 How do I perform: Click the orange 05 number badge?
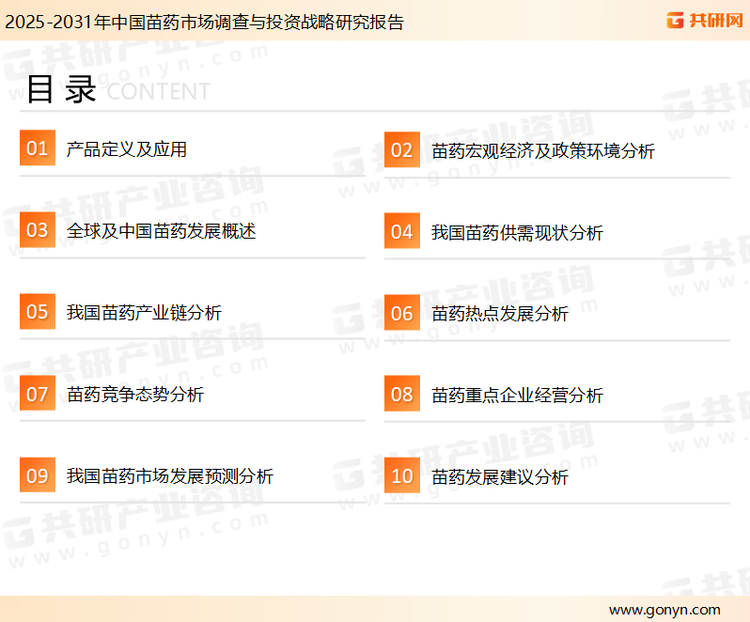click(37, 312)
